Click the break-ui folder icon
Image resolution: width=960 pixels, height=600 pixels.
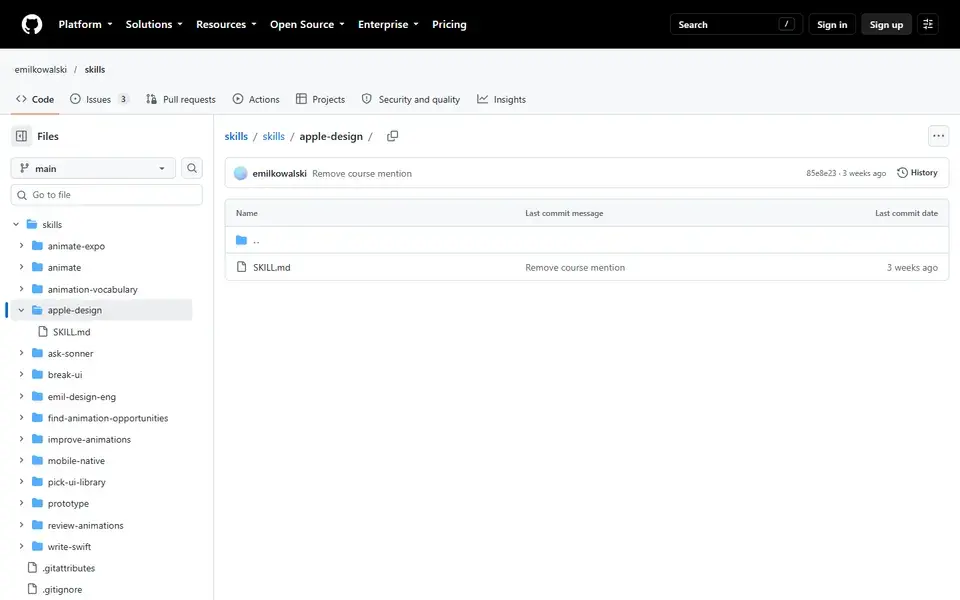click(x=37, y=375)
